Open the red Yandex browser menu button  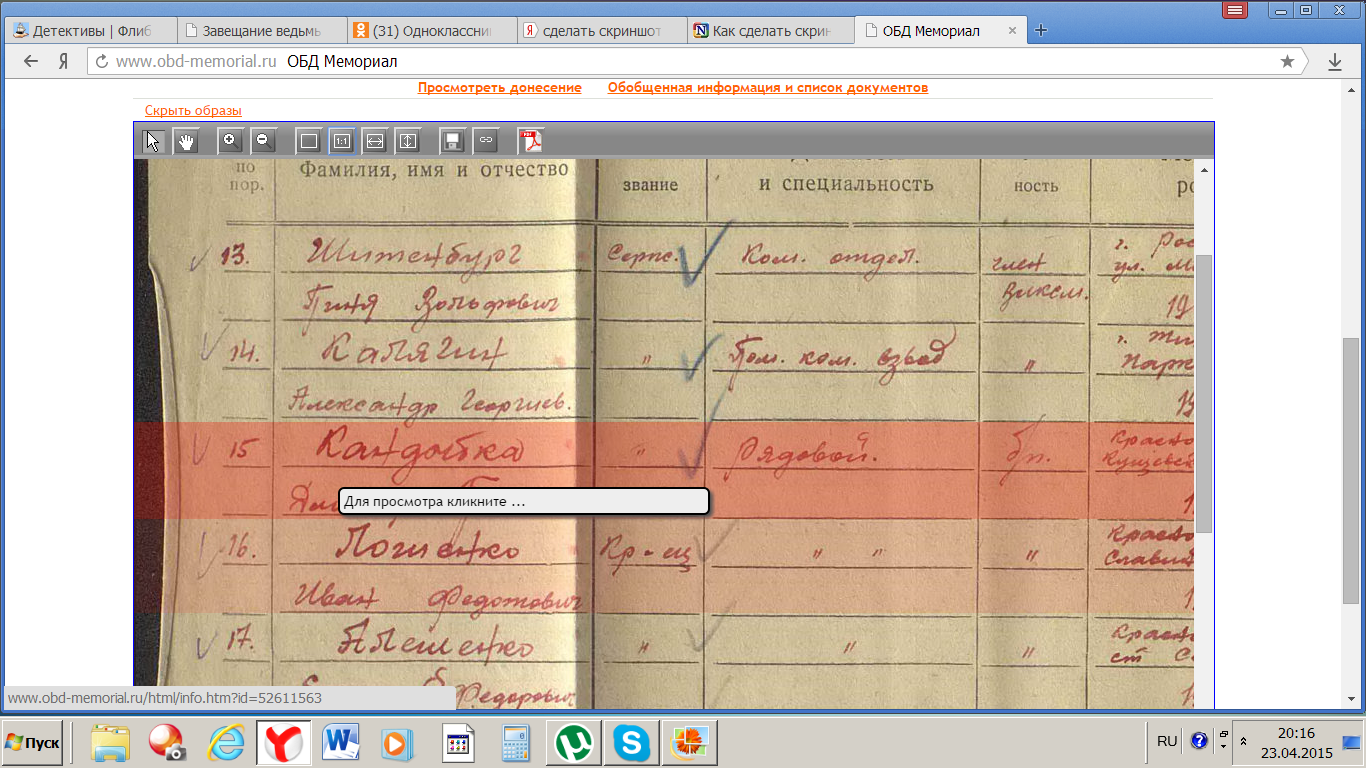(1235, 10)
